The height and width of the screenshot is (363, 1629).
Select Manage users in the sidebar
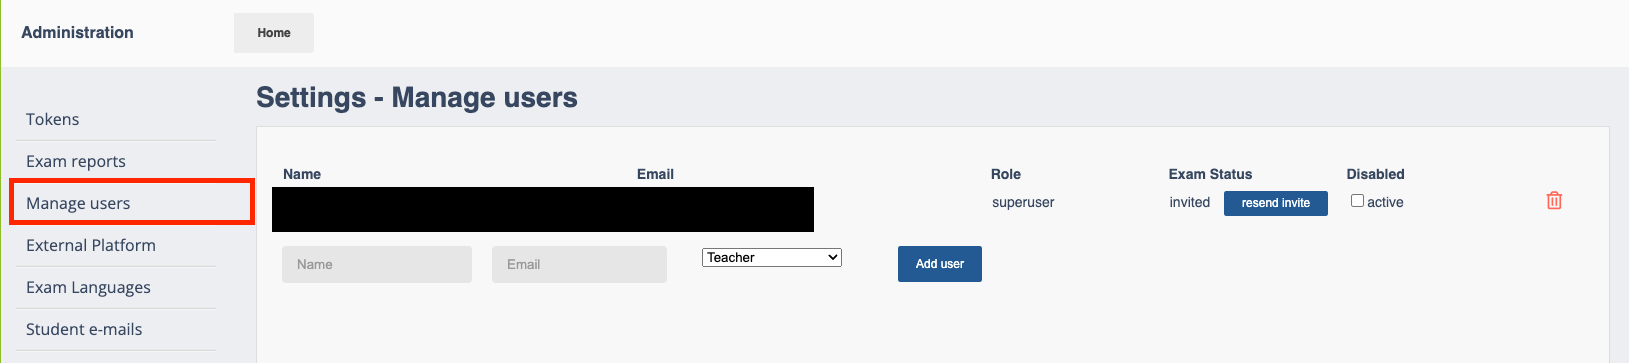[x=78, y=203]
